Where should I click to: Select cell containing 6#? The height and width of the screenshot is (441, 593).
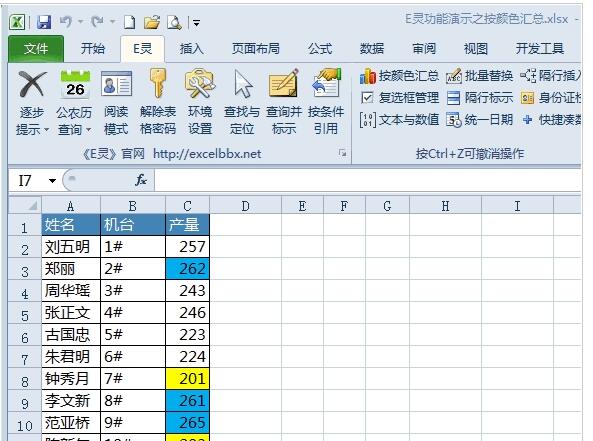point(133,356)
